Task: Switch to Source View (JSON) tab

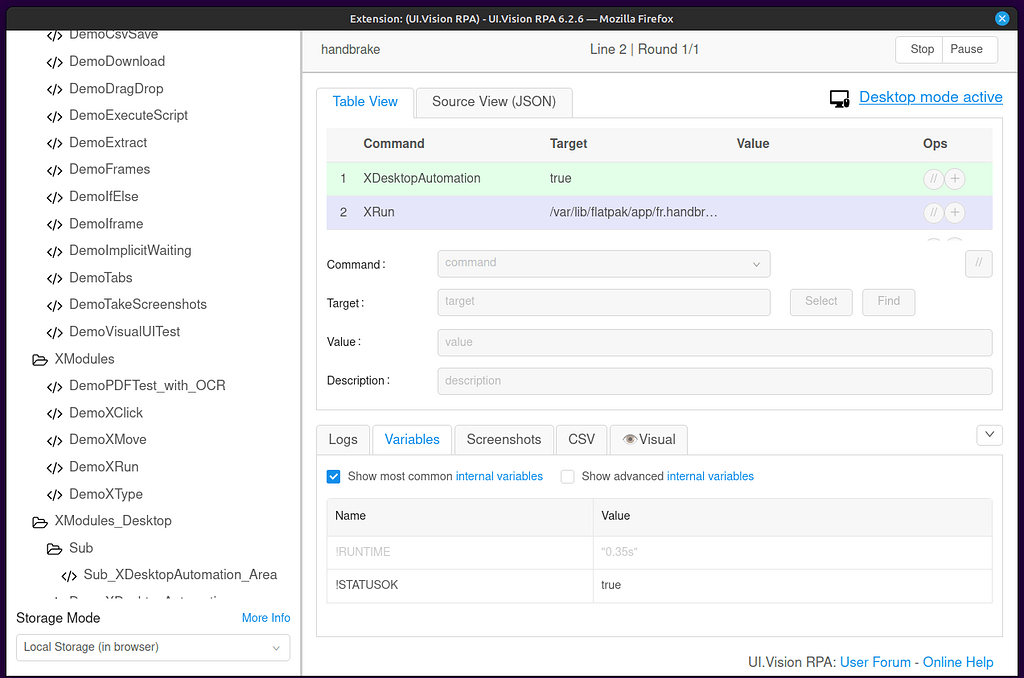Action: (x=493, y=102)
